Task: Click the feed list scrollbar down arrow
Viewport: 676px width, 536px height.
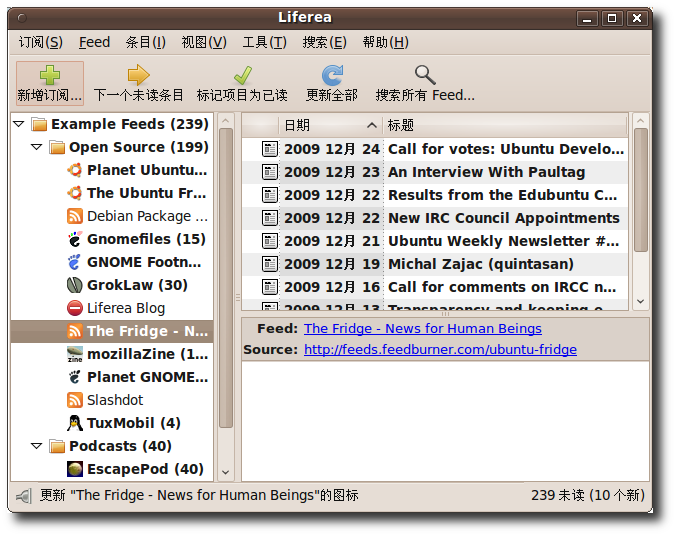Action: pos(225,472)
